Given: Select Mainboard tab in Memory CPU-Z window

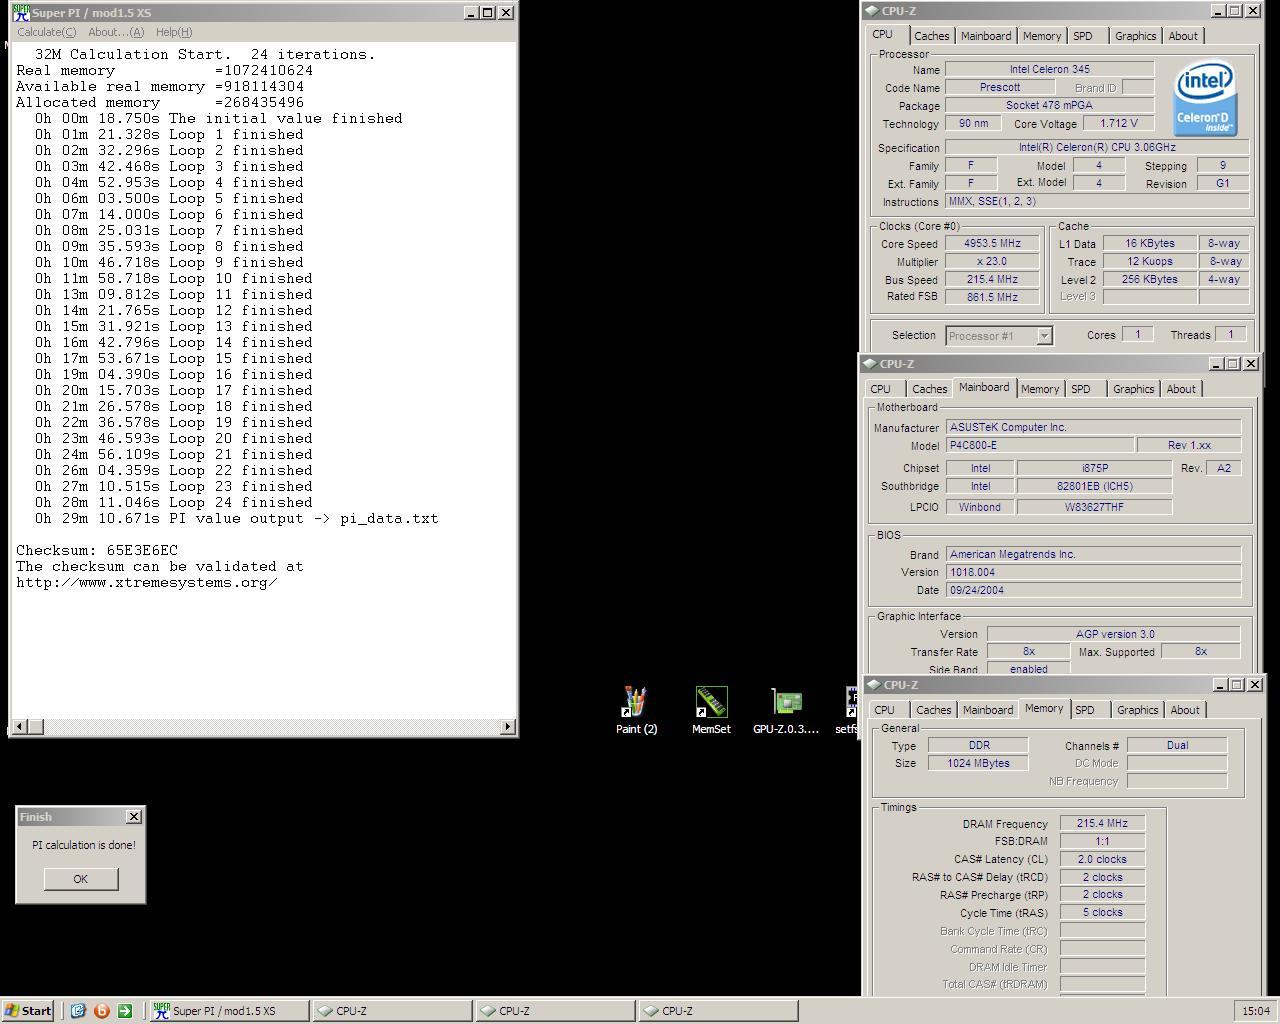Looking at the screenshot, I should point(988,710).
